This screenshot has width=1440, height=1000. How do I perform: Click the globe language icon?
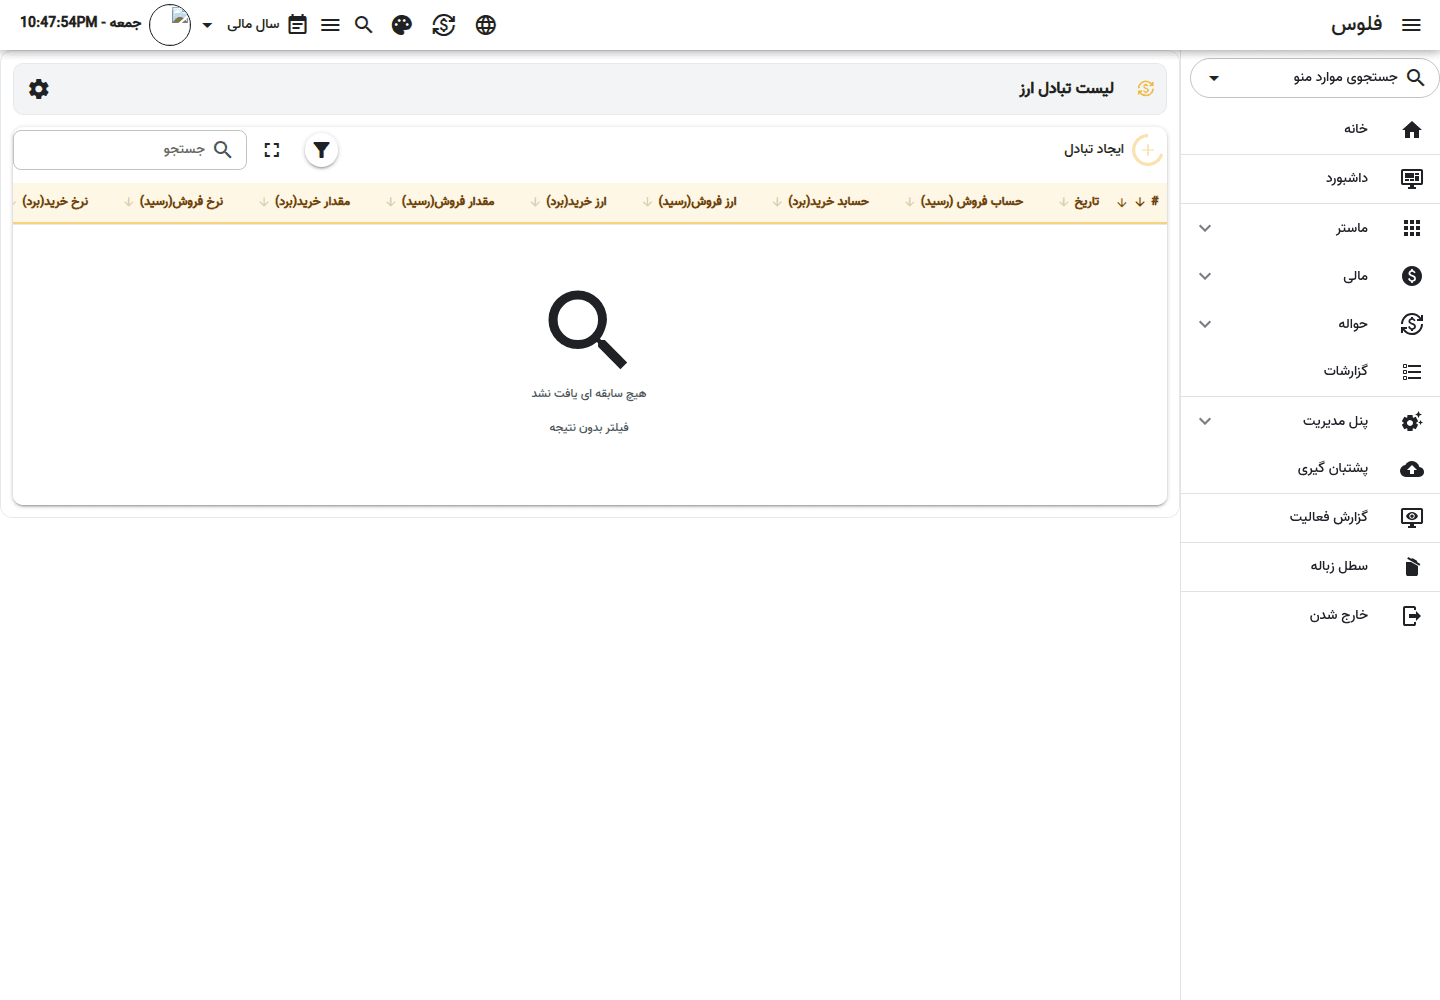[x=486, y=25]
